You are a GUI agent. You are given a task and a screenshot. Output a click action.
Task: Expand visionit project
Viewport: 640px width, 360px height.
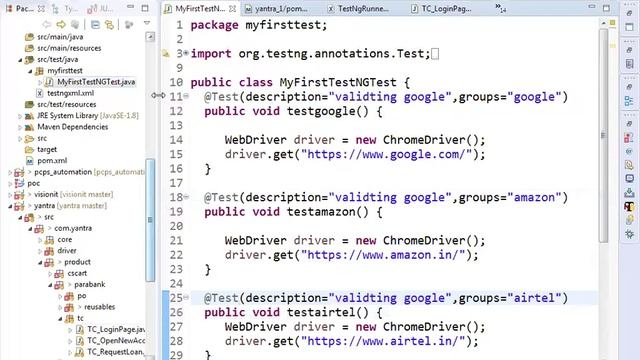pos(10,195)
